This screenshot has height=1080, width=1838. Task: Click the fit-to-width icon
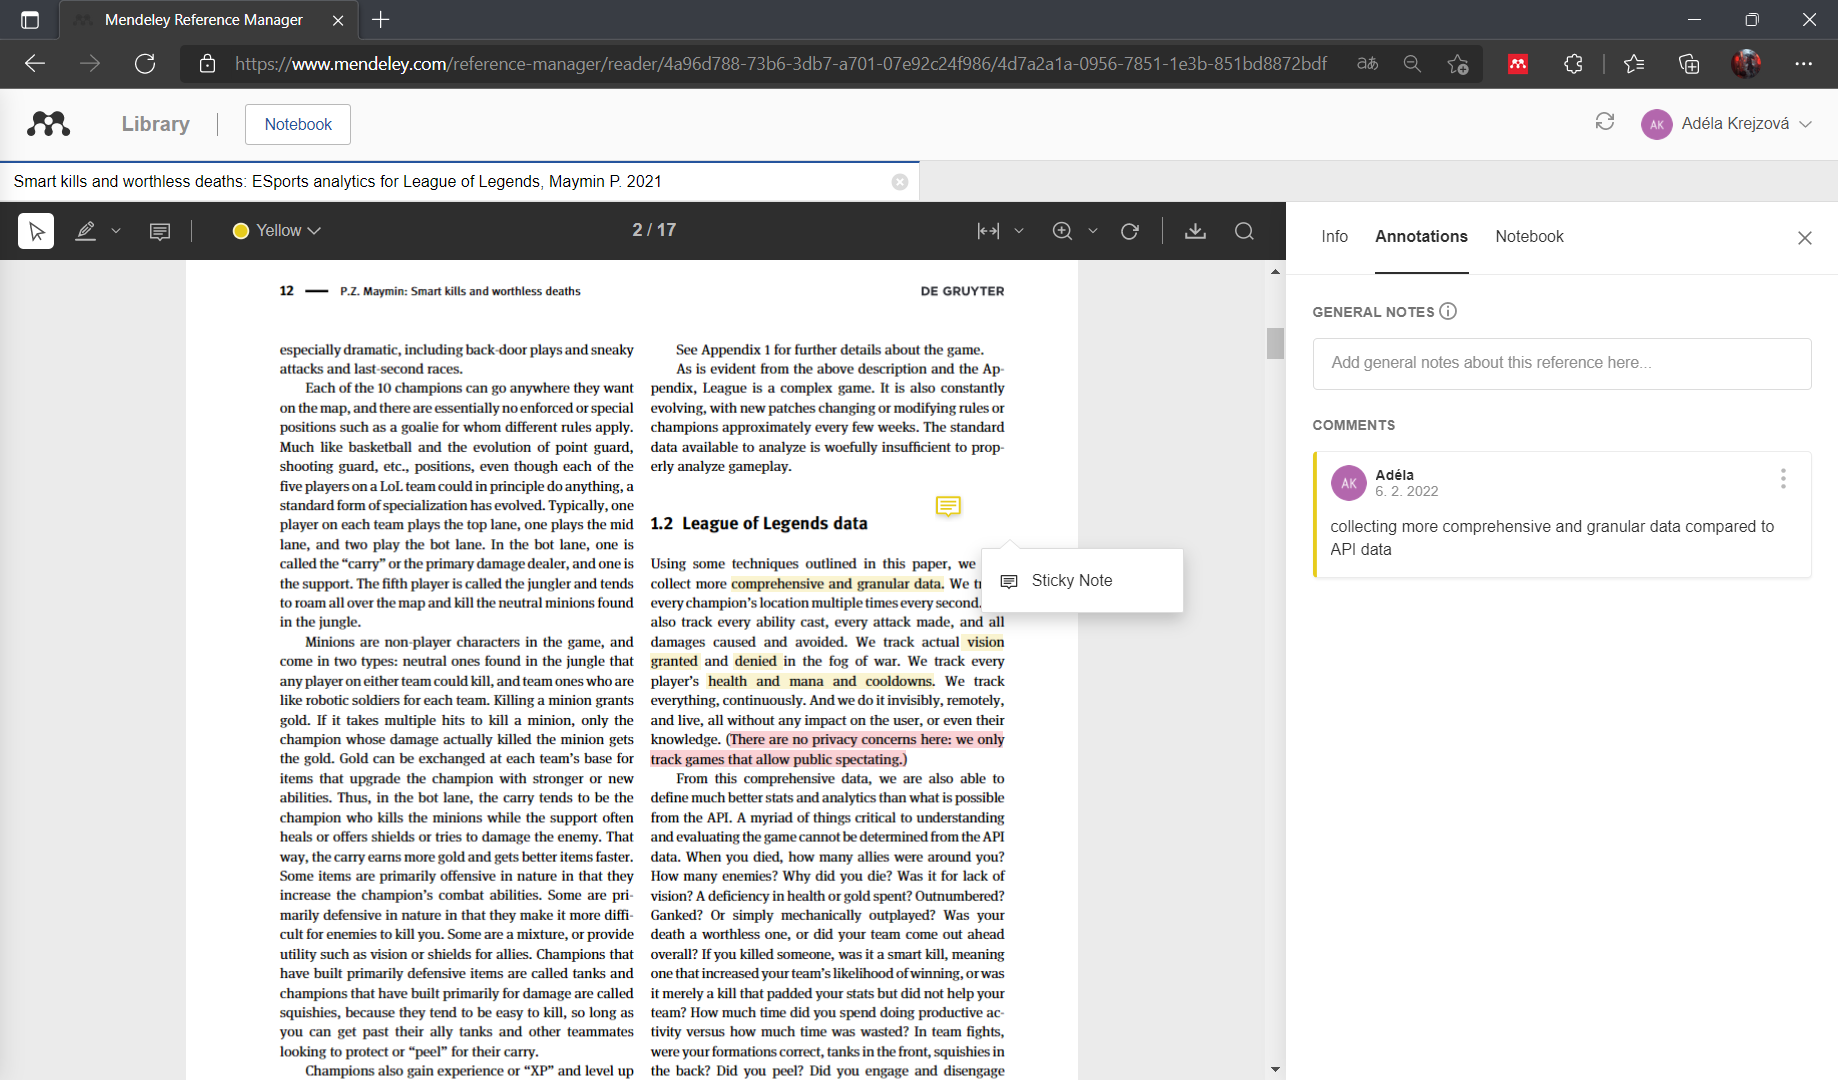click(988, 231)
